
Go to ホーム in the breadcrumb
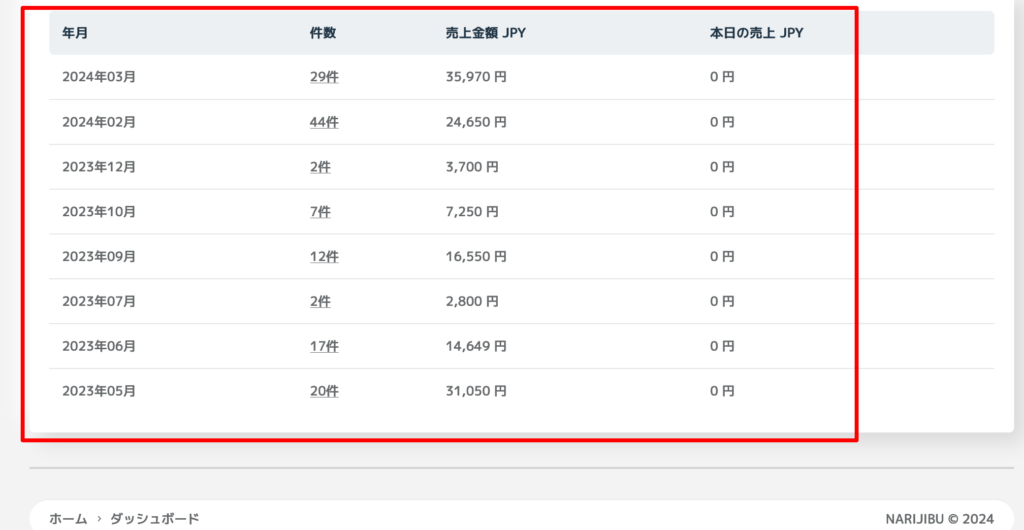tap(68, 518)
